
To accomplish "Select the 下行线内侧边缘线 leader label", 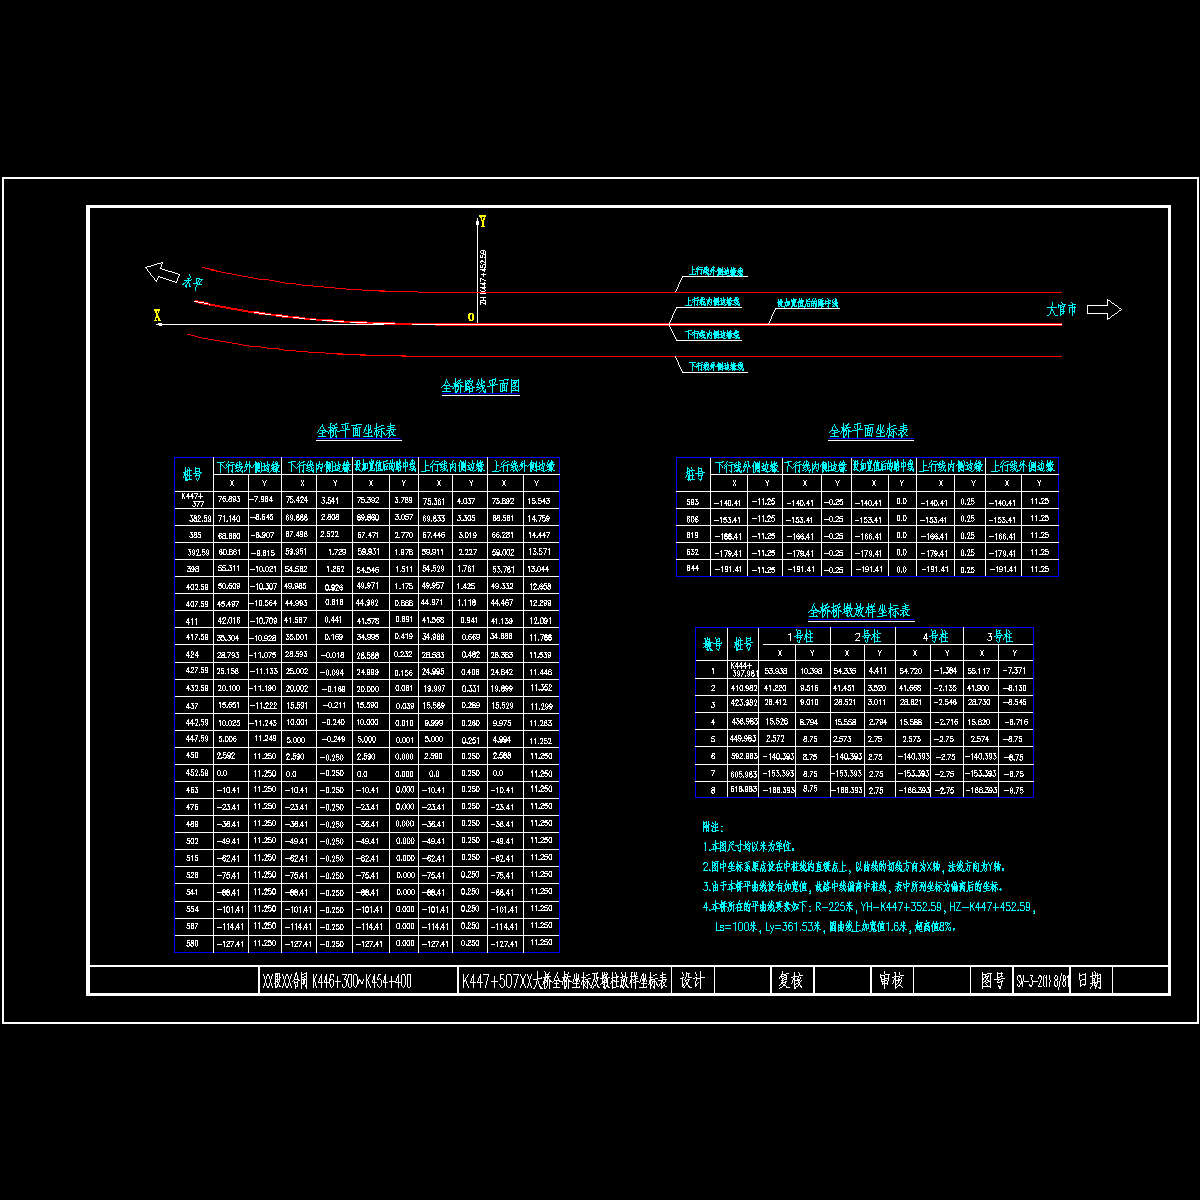I will coord(713,335).
